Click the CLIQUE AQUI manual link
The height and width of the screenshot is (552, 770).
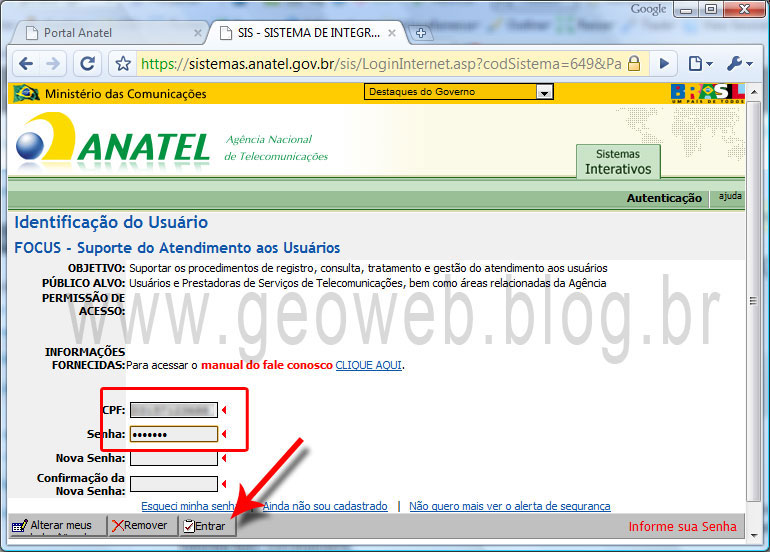(368, 365)
